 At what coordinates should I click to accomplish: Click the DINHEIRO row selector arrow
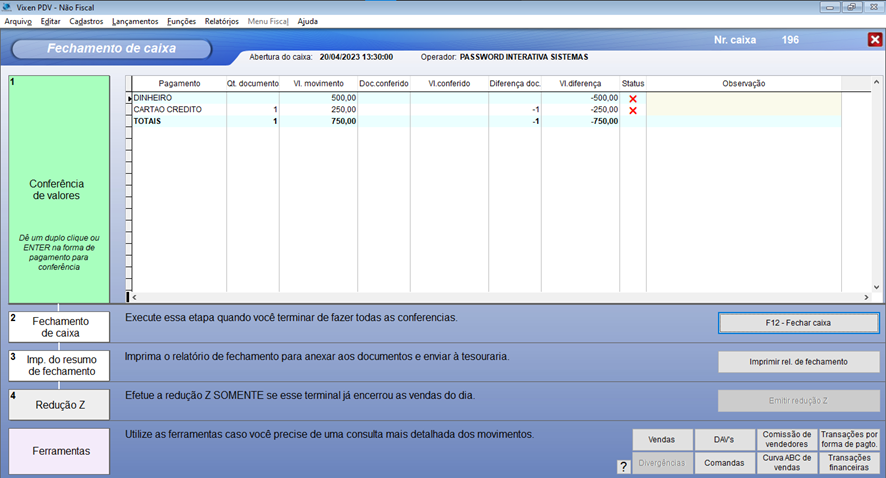pyautogui.click(x=129, y=99)
